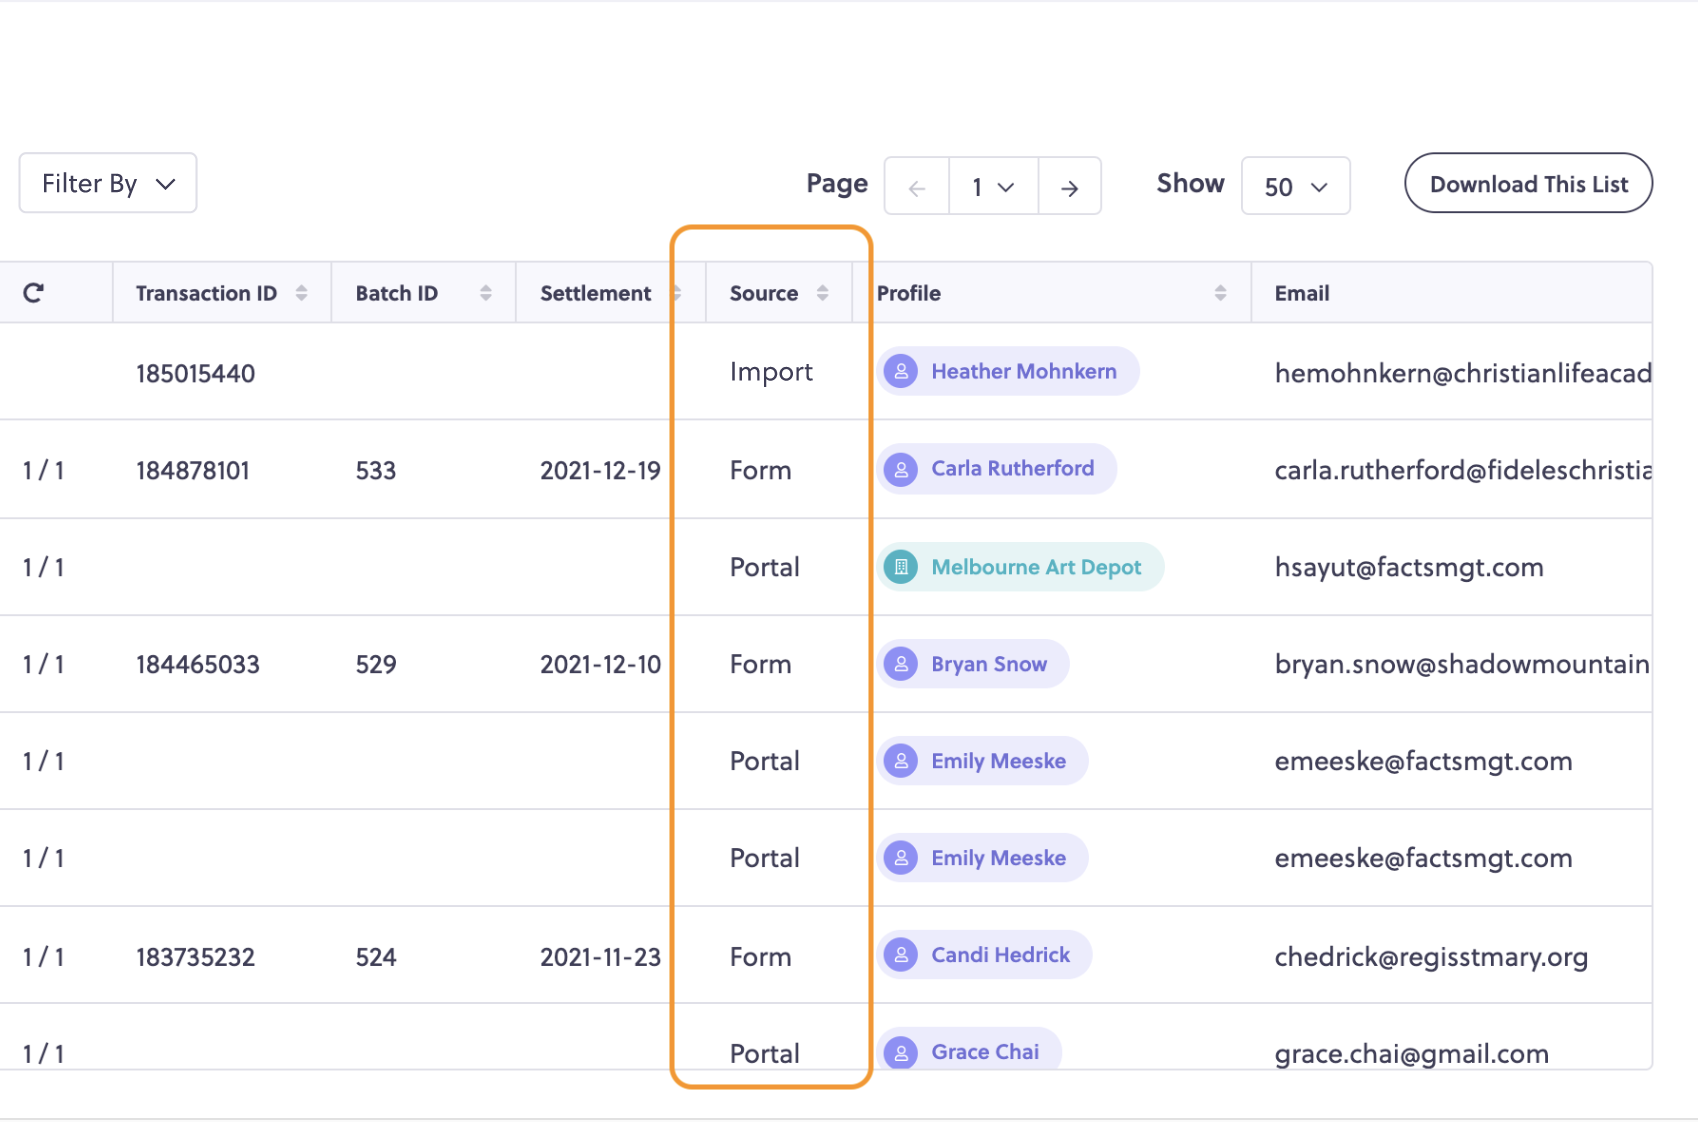Sort by the Source column
Screen dimensions: 1698x1122
pyautogui.click(x=823, y=292)
